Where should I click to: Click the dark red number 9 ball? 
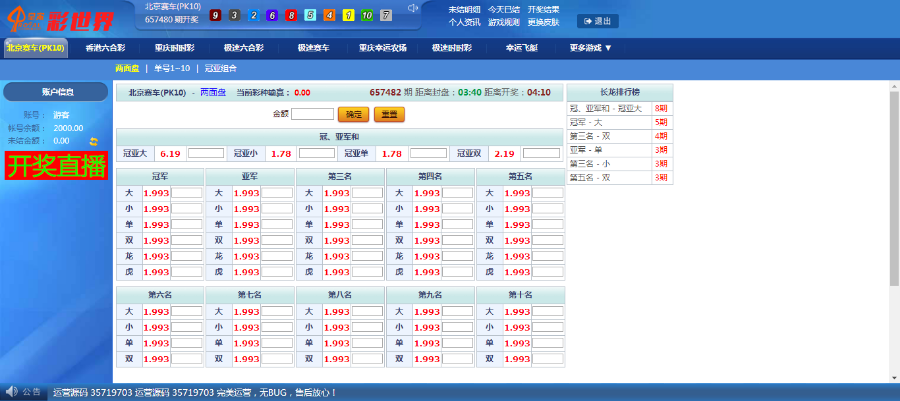coord(215,15)
